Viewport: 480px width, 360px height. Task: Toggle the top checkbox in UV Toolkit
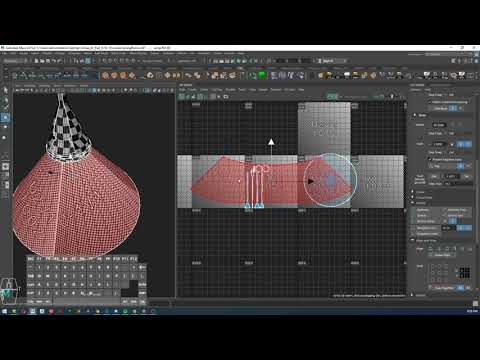click(430, 102)
